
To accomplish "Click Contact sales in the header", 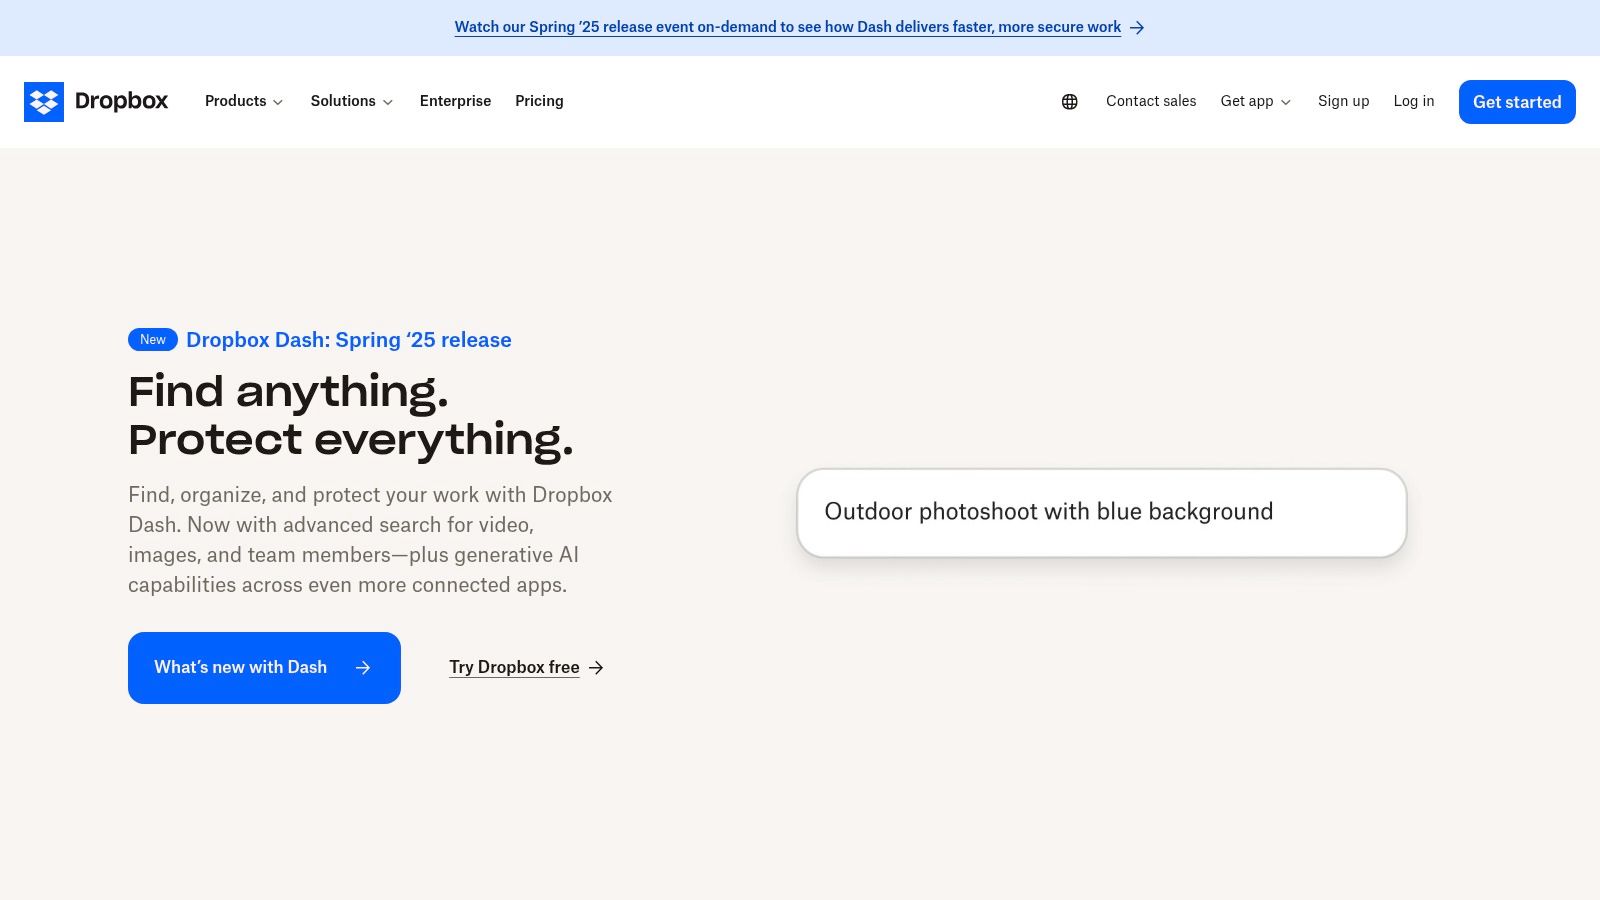I will tap(1151, 101).
